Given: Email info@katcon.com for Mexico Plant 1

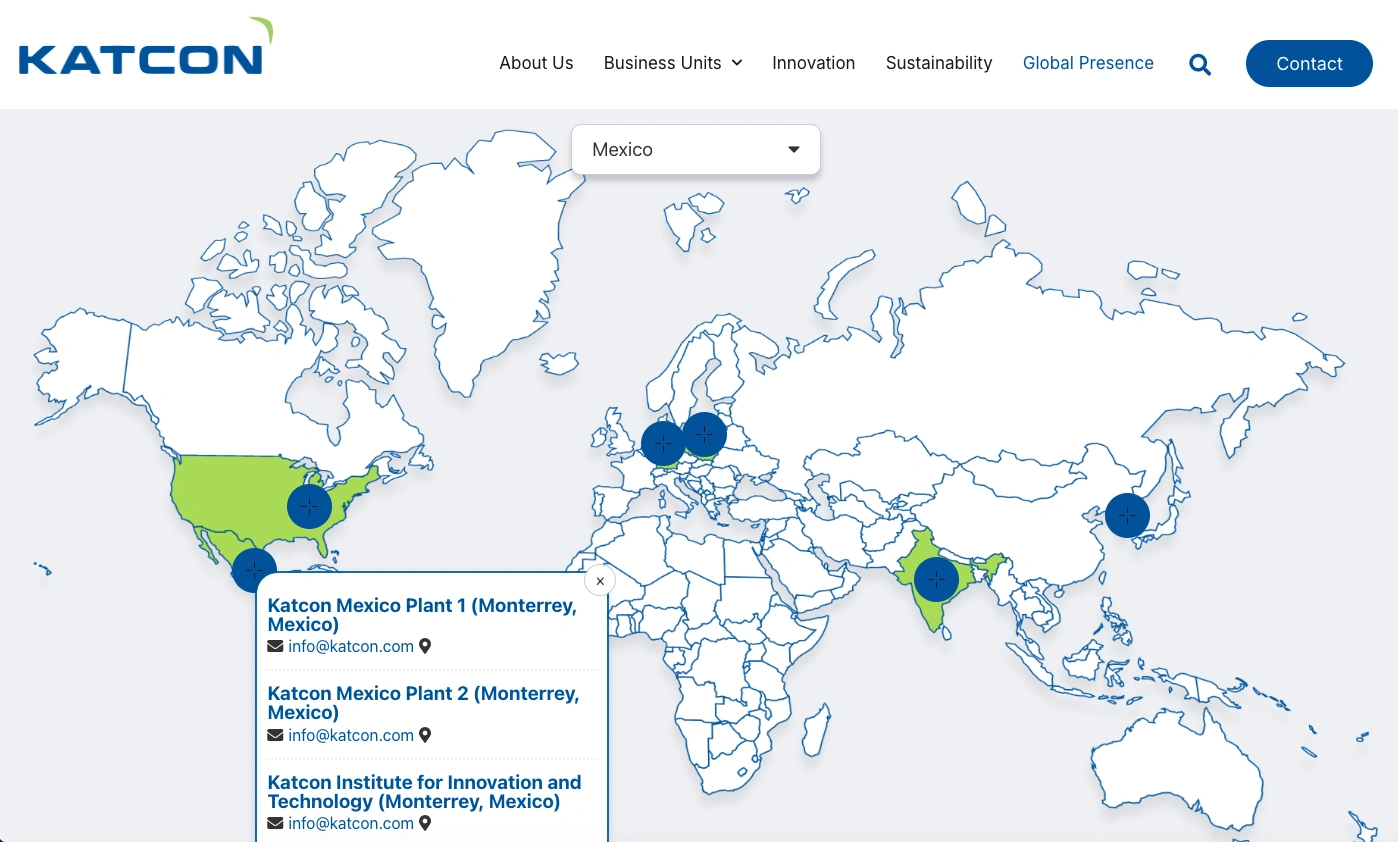Looking at the screenshot, I should point(351,647).
